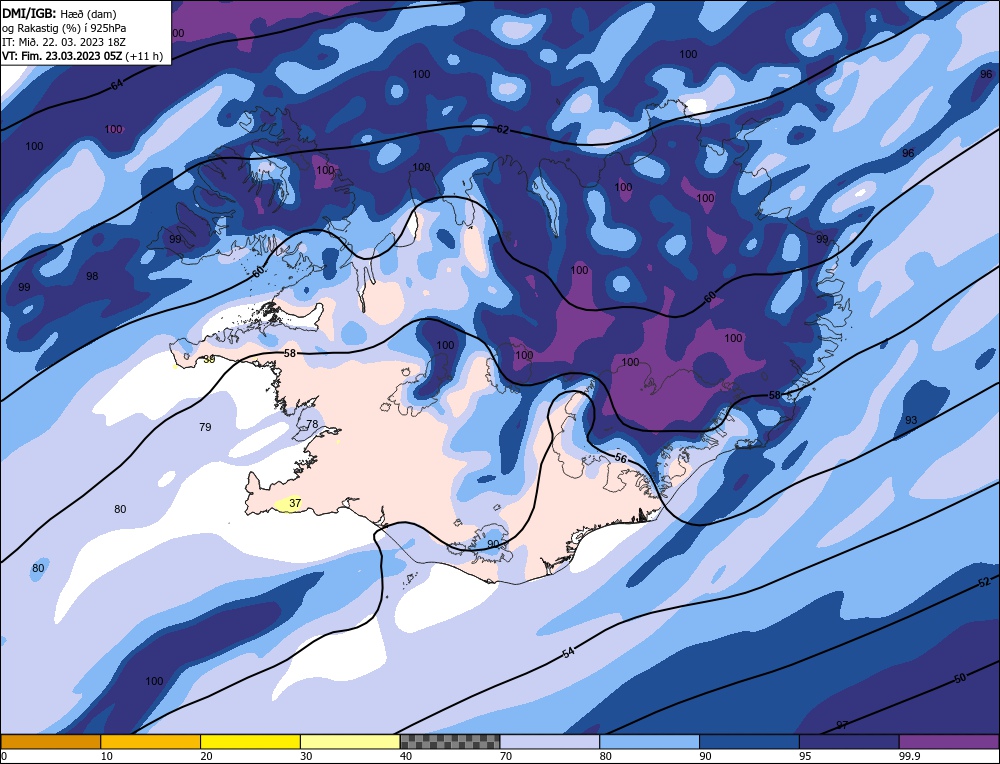Image resolution: width=1000 pixels, height=764 pixels.
Task: Click the humidity value 78
Action: coord(312,424)
